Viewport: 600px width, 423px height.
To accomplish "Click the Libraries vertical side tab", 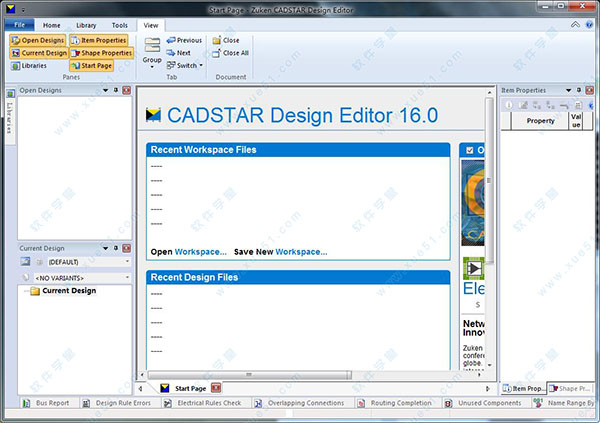I will 10,116.
